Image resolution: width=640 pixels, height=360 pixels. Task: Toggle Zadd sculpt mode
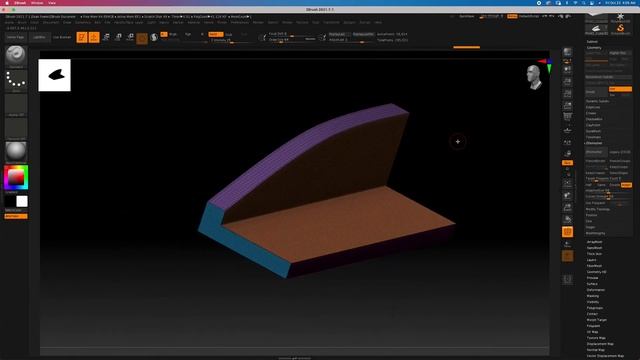216,34
